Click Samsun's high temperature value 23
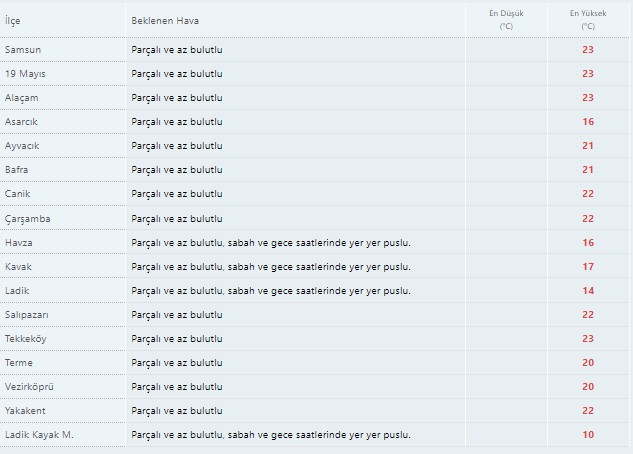 tap(588, 50)
